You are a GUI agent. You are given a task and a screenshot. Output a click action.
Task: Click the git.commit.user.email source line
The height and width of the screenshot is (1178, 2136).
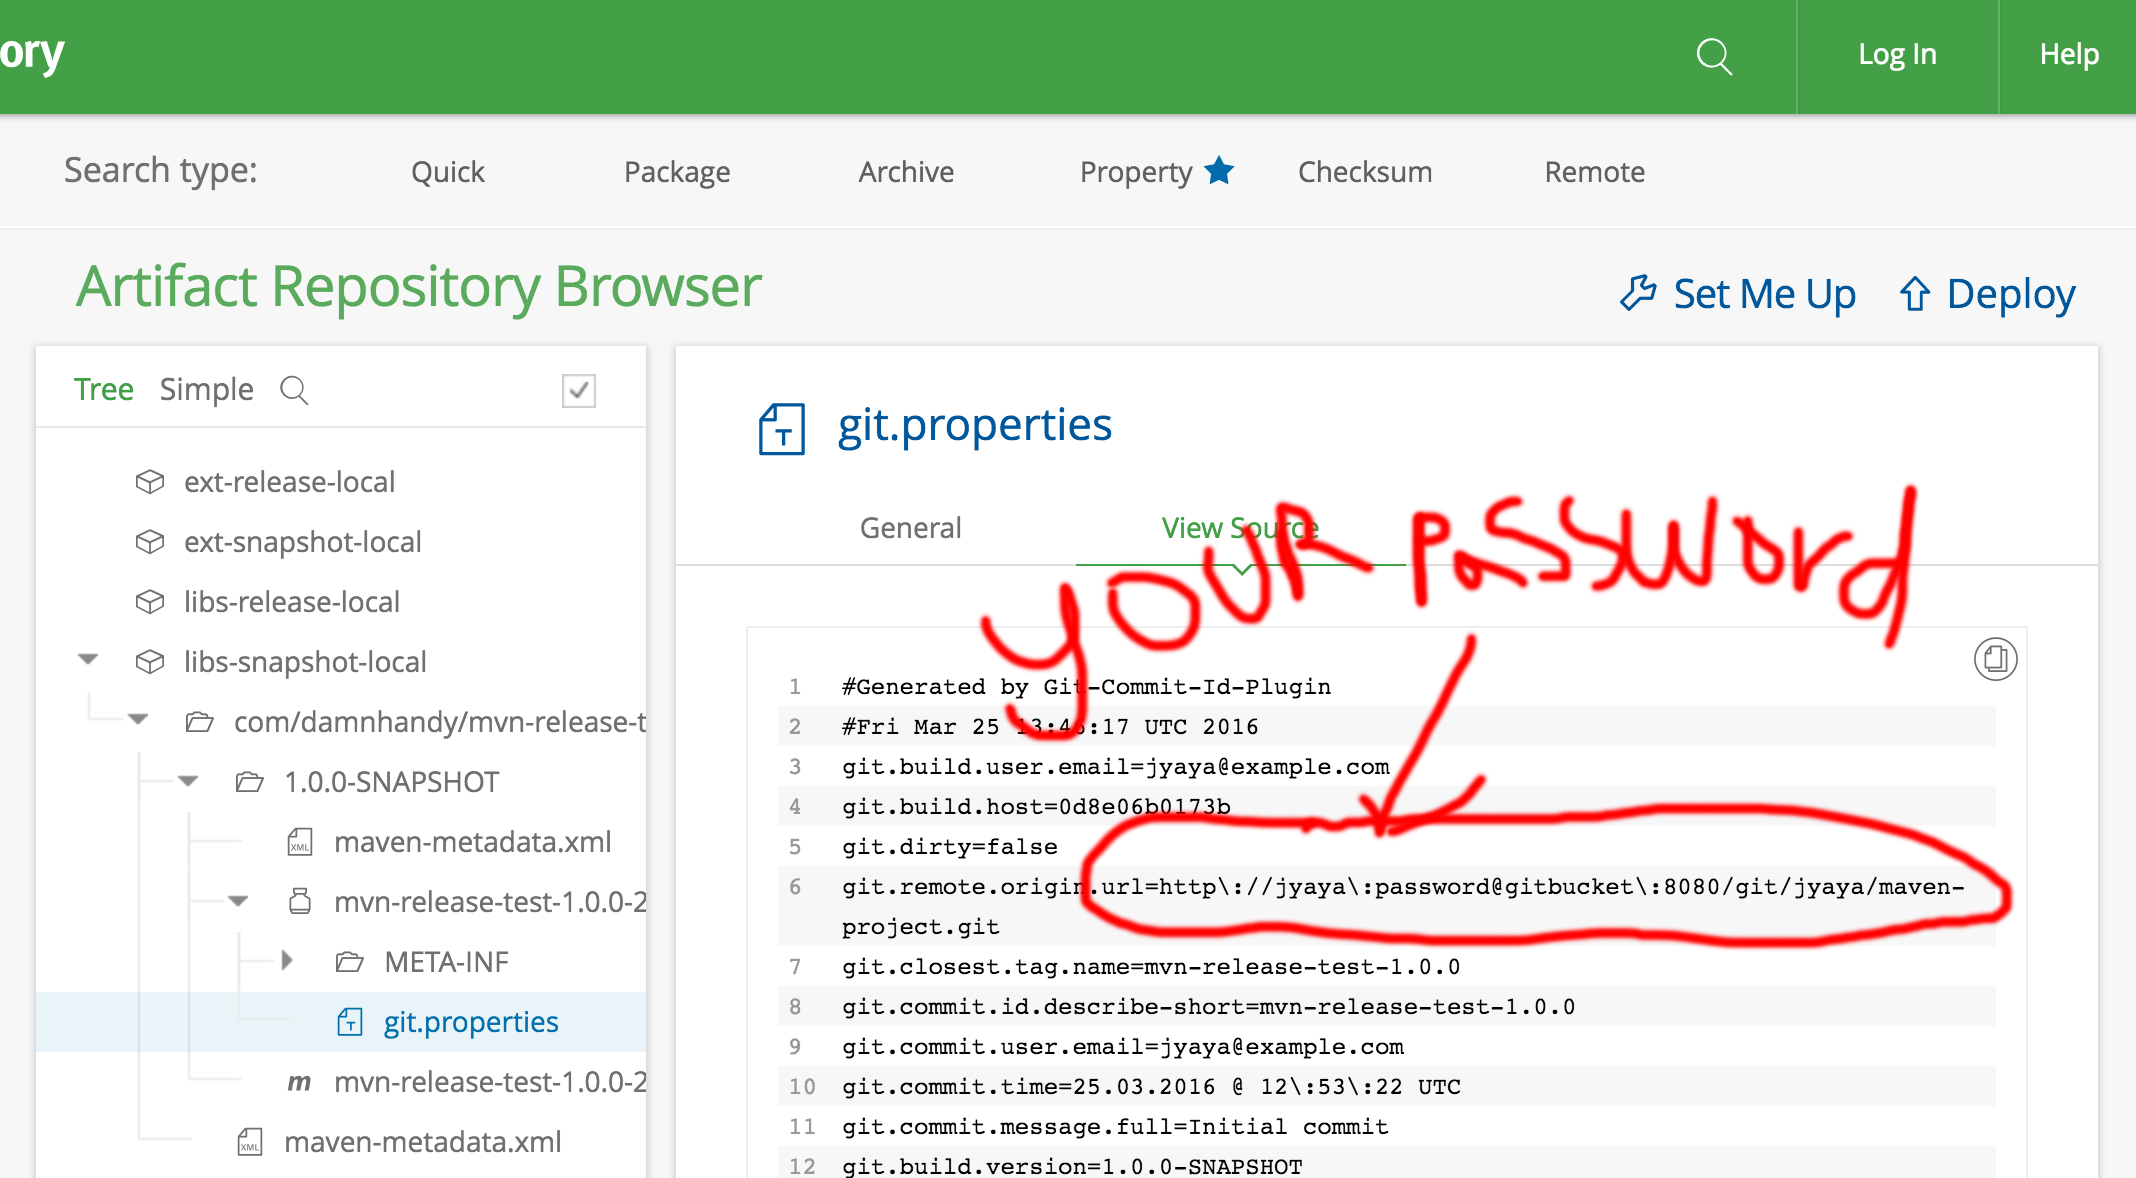coord(1123,1047)
